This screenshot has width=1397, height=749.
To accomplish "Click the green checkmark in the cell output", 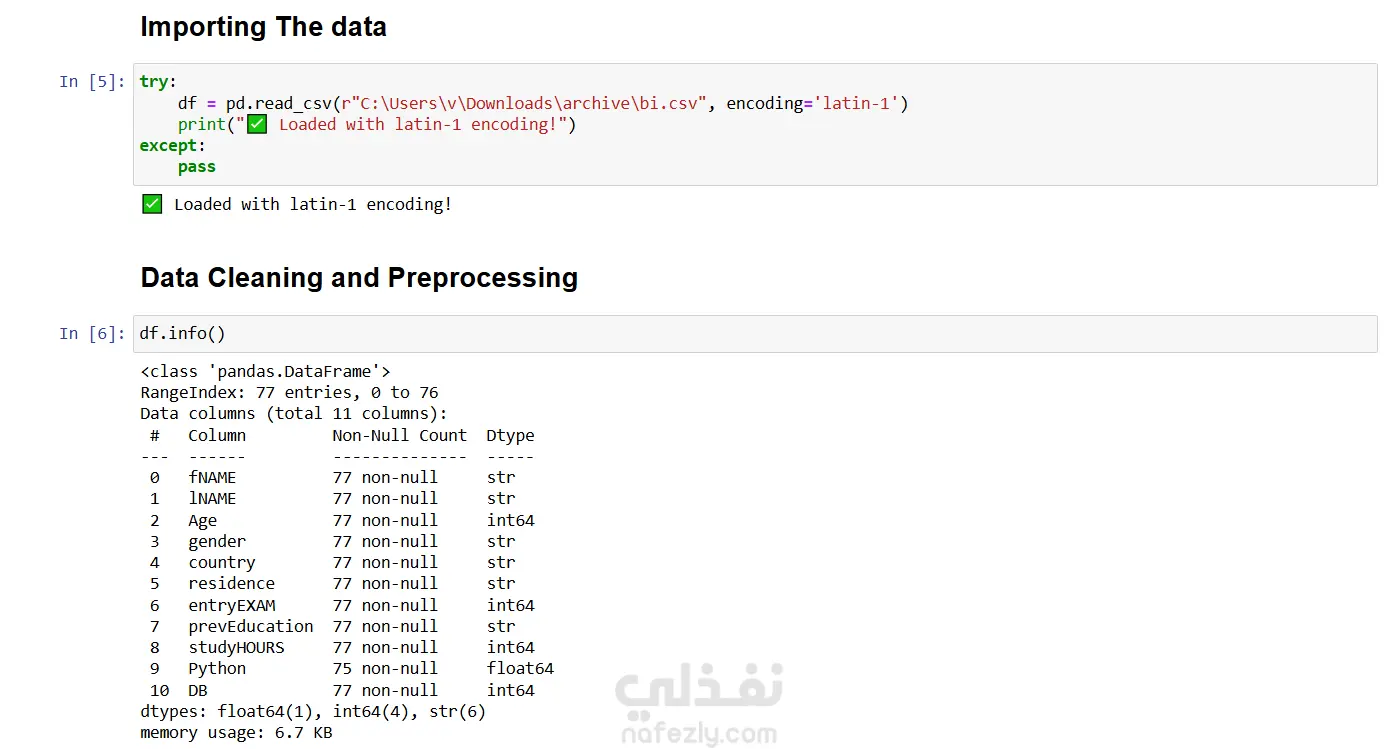I will (x=152, y=205).
